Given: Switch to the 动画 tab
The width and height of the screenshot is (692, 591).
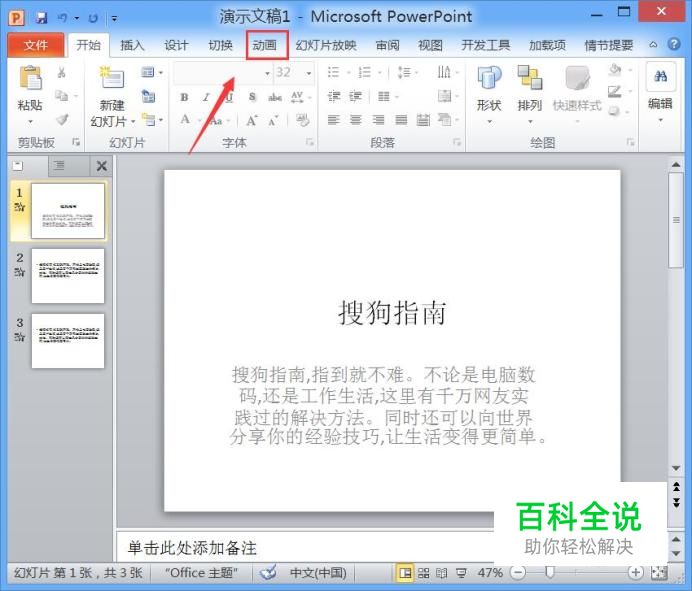Looking at the screenshot, I should point(266,45).
